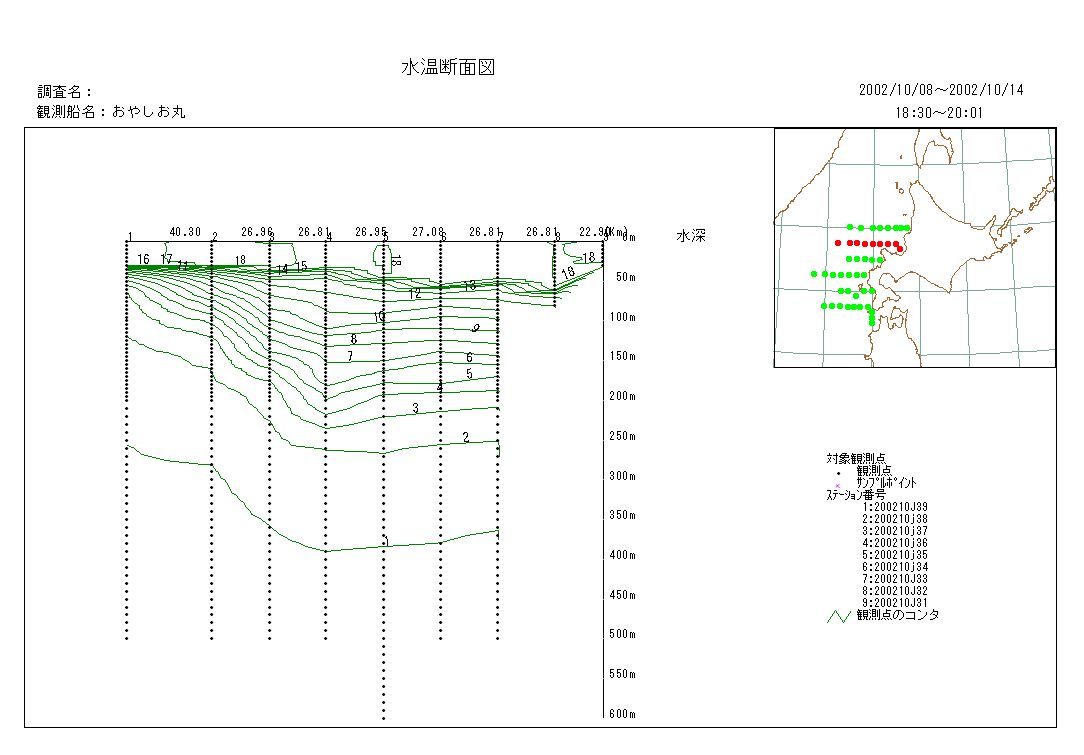The image size is (1084, 755).
Task: Click the 300m depth axis label
Action: click(624, 476)
